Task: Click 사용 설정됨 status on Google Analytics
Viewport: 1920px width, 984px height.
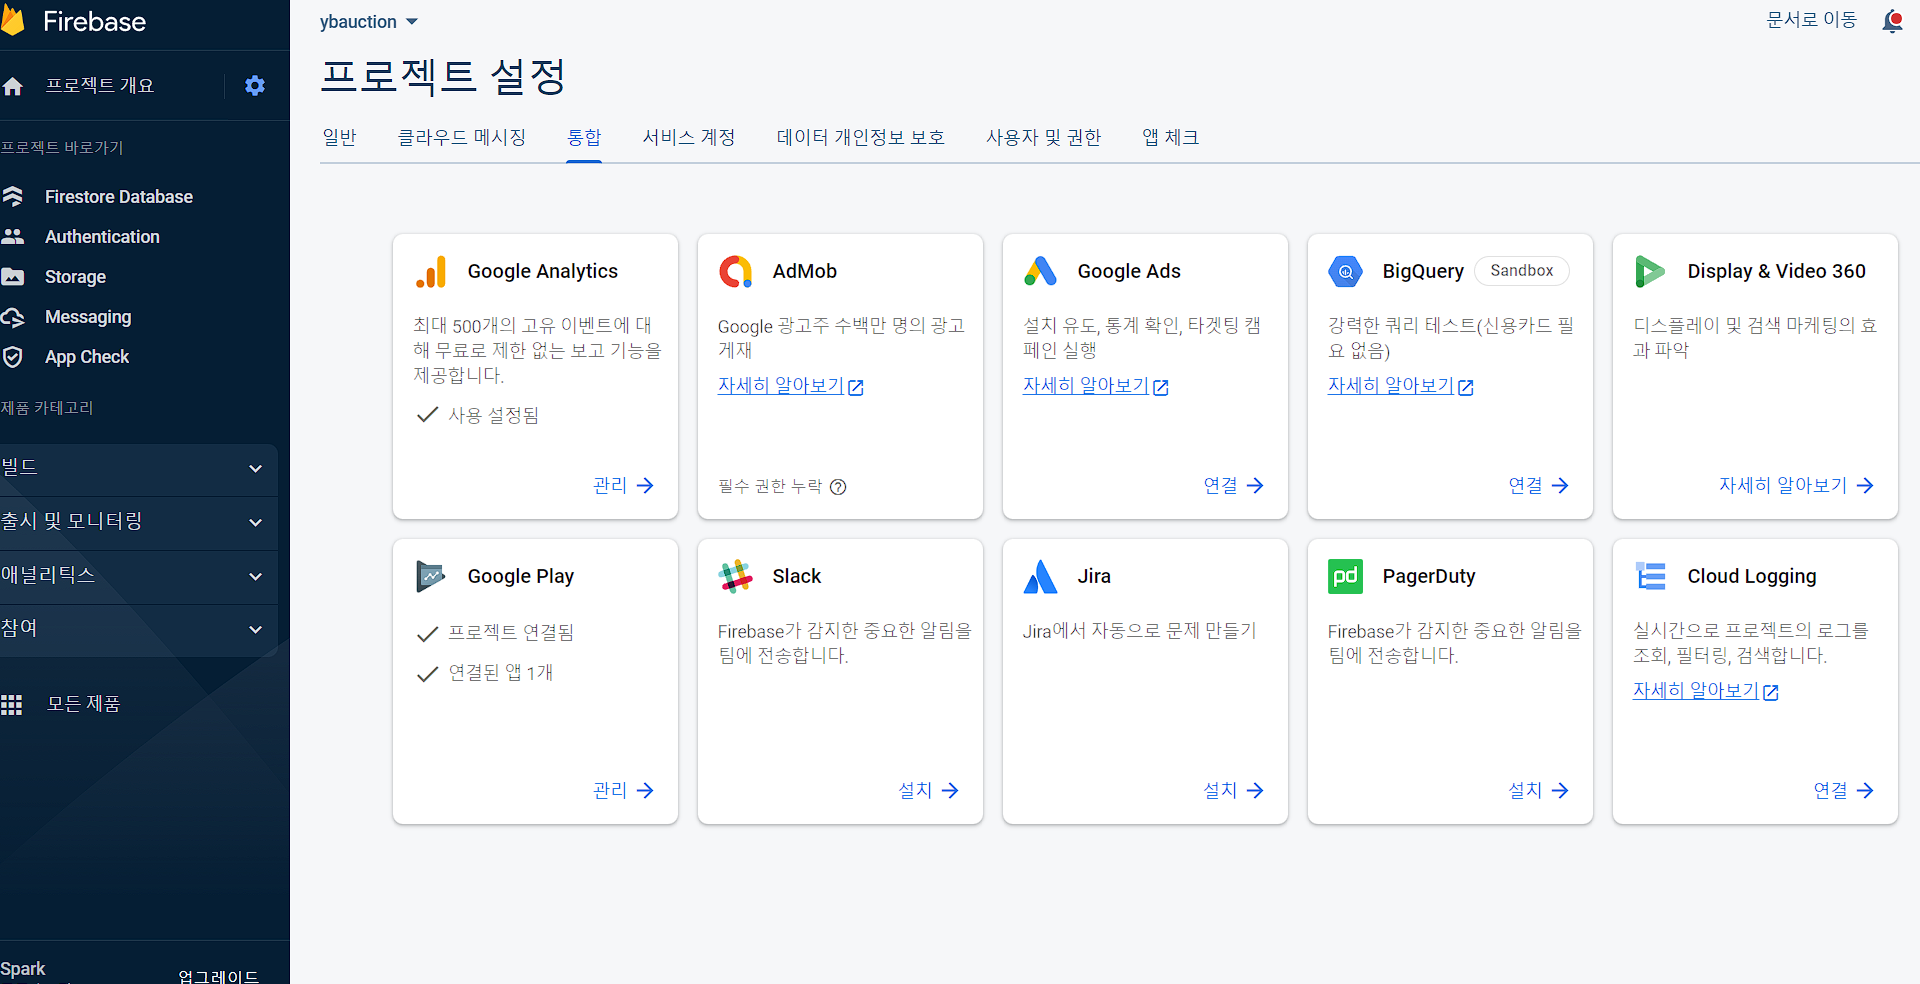Action: coord(494,415)
